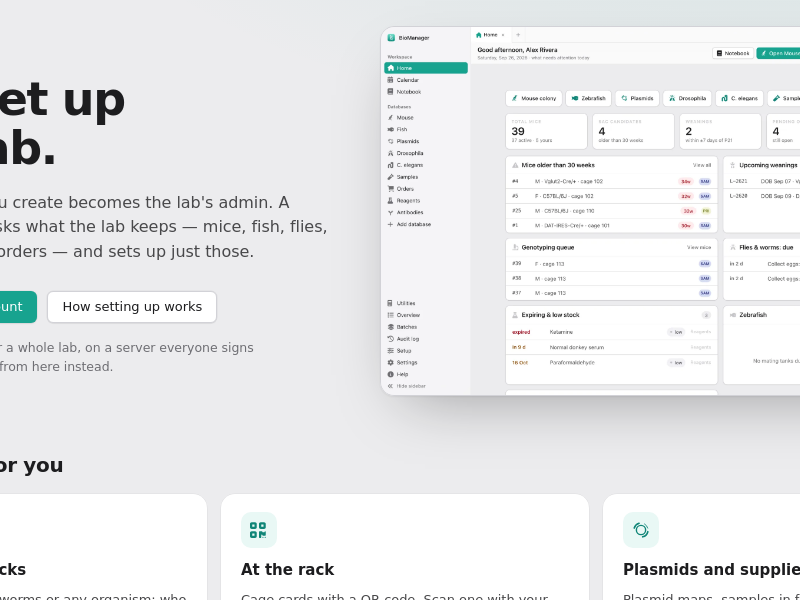
Task: Select the Home tab at the top of the app
Action: [489, 35]
